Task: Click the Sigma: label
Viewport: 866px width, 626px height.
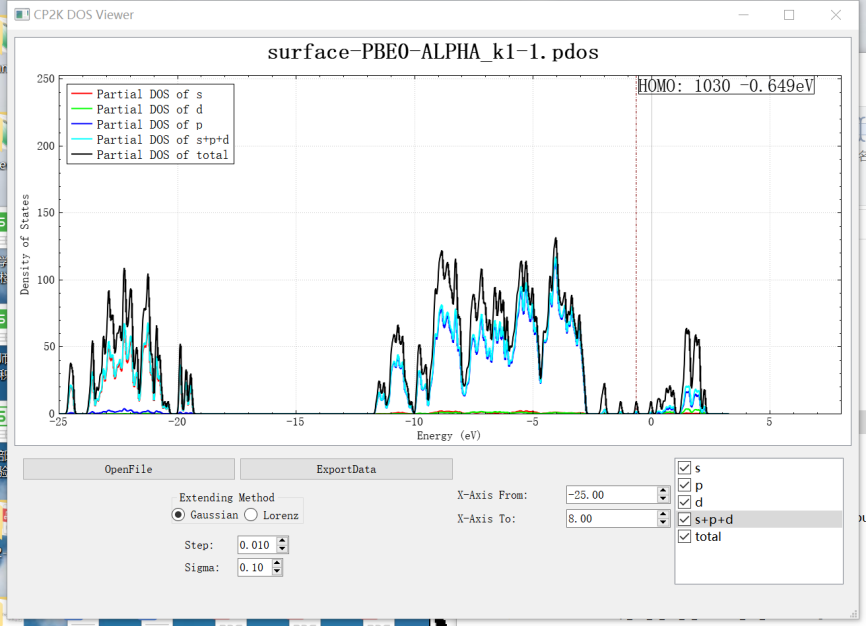Action: pos(202,568)
